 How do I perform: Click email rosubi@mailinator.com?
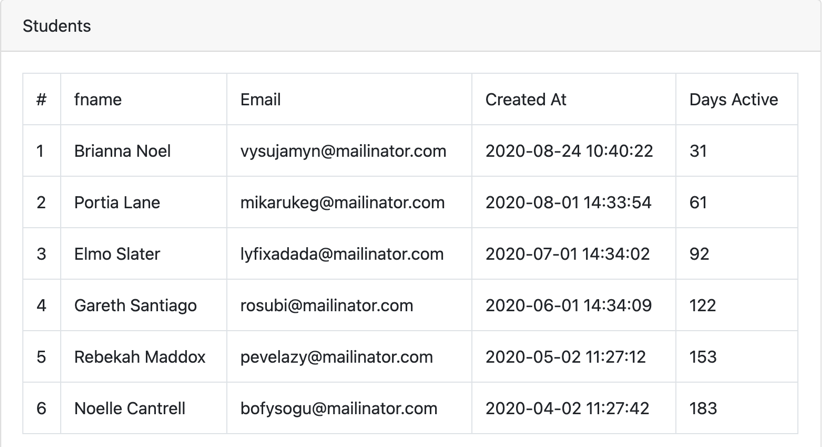[327, 305]
